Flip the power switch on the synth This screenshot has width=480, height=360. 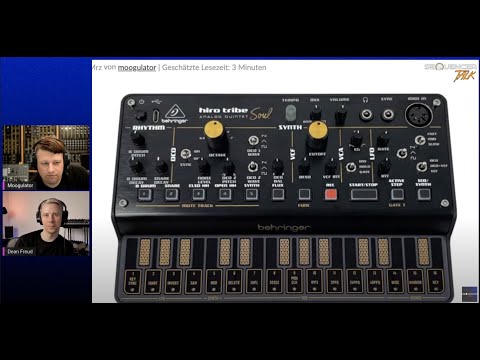click(x=141, y=115)
